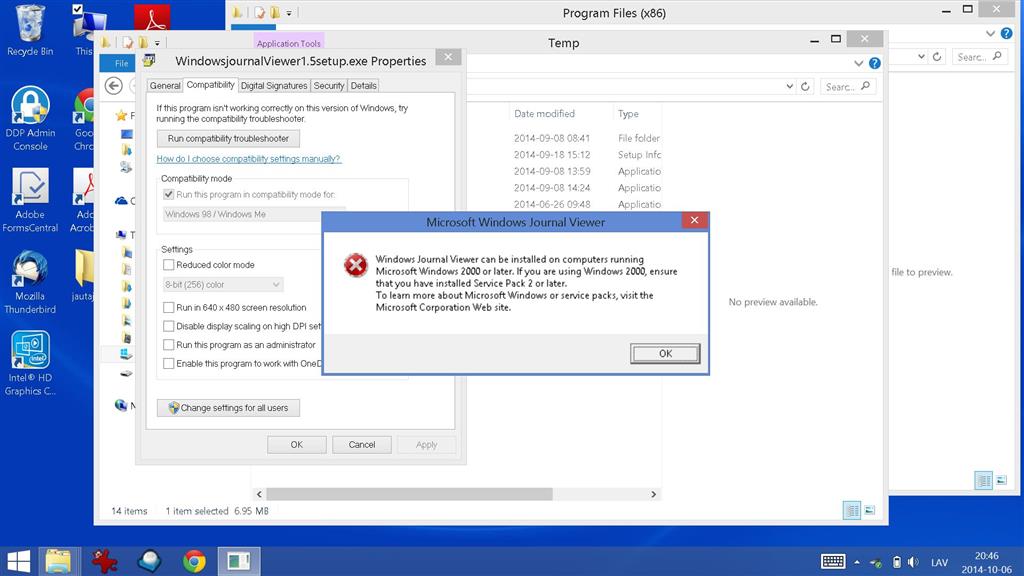Image resolution: width=1024 pixels, height=576 pixels.
Task: Select the Compatibility tab
Action: click(210, 85)
